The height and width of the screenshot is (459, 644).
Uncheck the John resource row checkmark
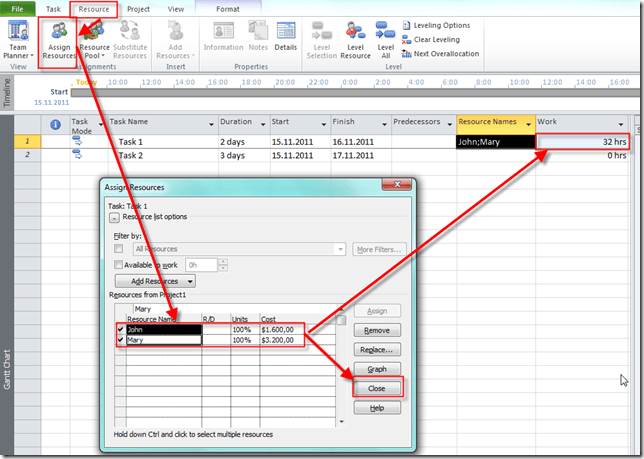120,329
